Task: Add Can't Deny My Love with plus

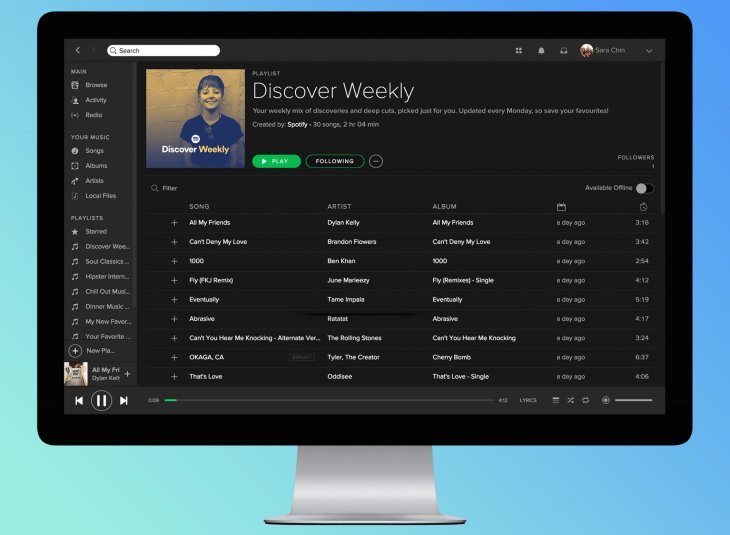Action: click(x=174, y=242)
